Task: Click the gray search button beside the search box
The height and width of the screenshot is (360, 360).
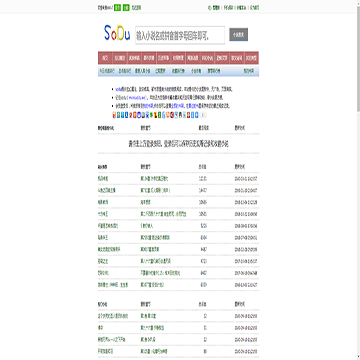Action: click(239, 34)
